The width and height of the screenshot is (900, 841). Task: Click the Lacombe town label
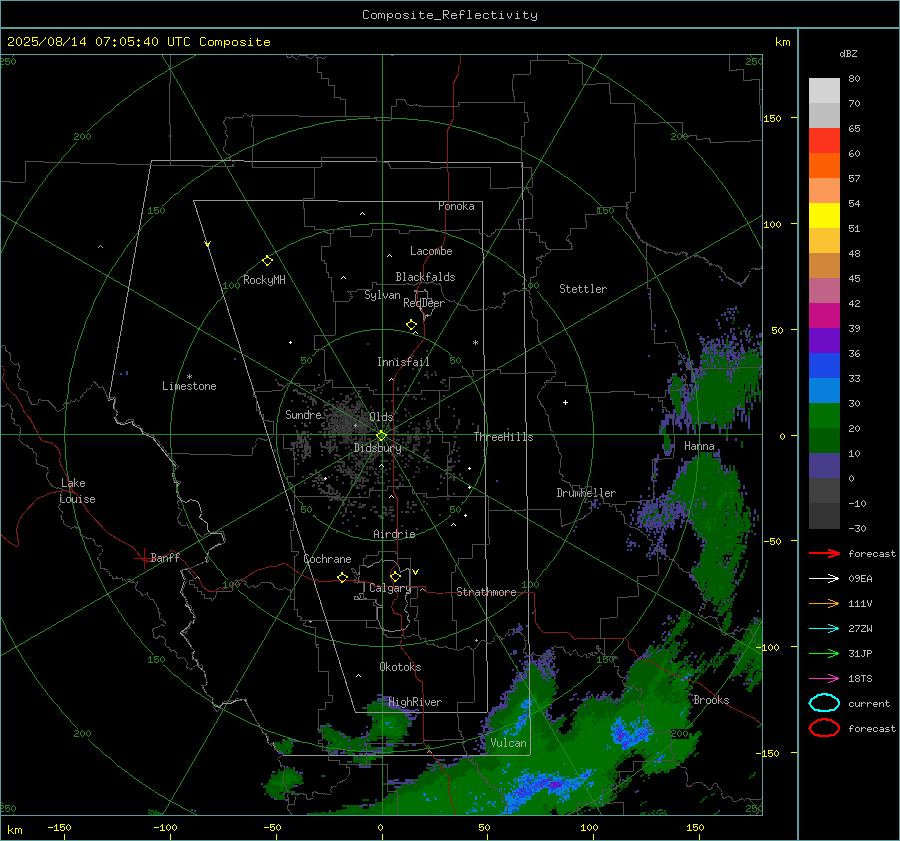point(431,251)
